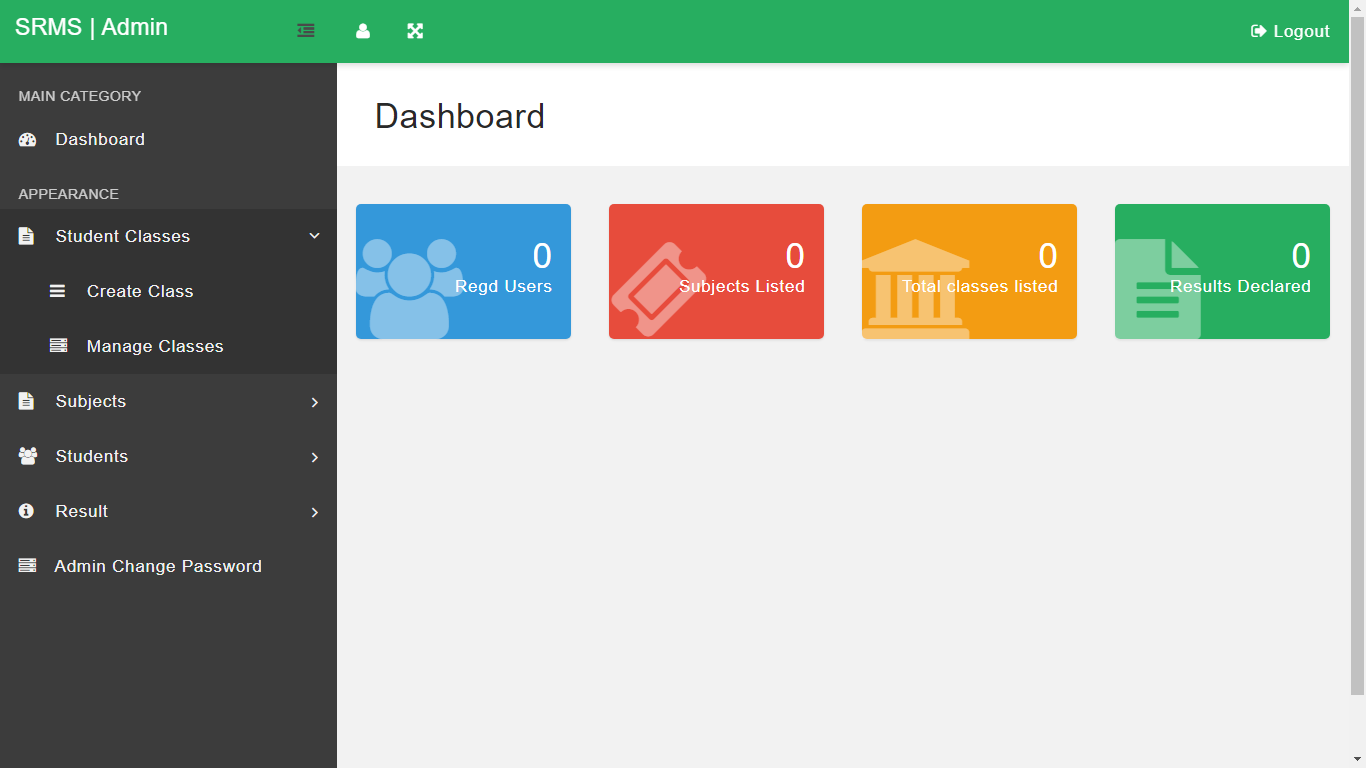
Task: Open the Subjects Listed count card
Action: [x=716, y=271]
